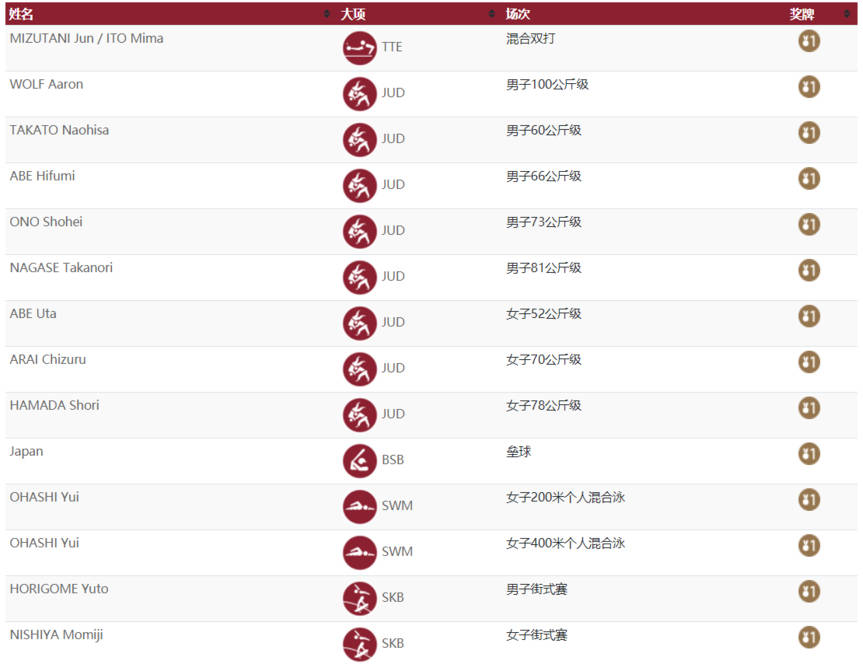
Task: Click gold medal icon for WOLF Aaron
Action: coord(809,86)
